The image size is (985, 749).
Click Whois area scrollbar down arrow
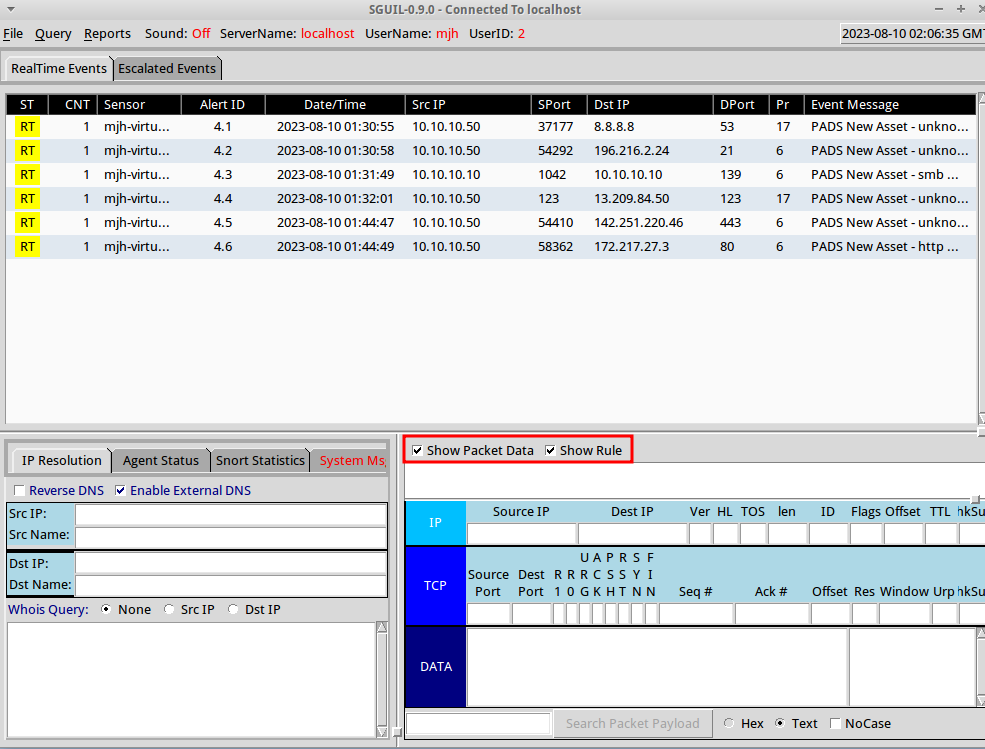point(382,731)
